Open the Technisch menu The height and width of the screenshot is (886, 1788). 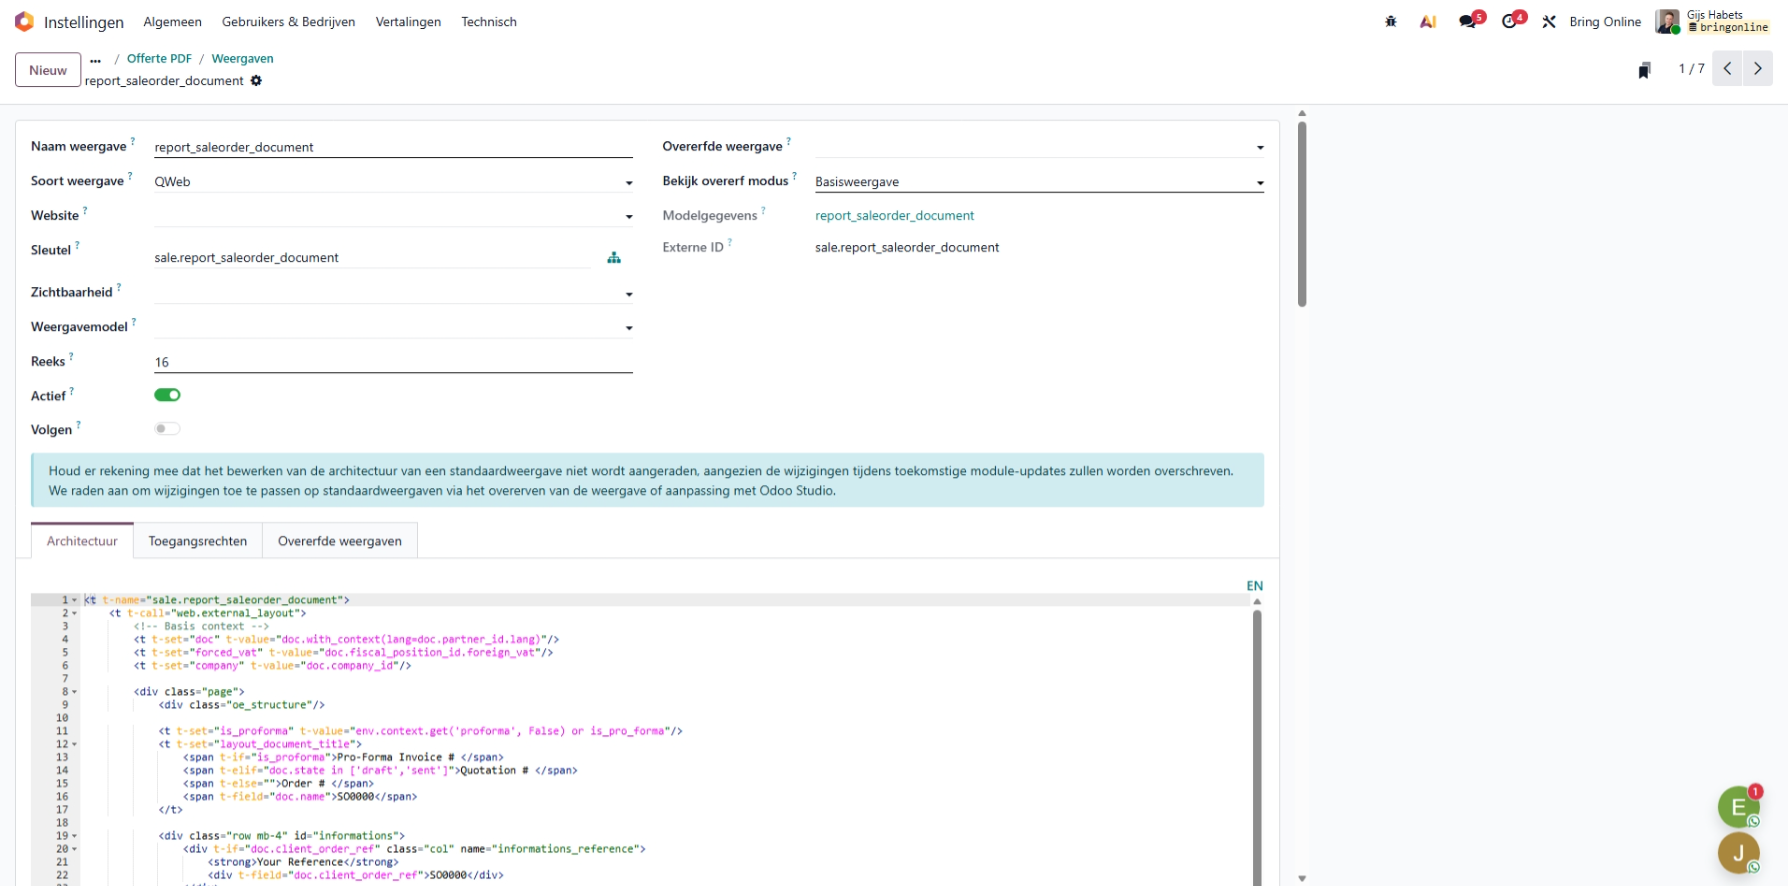pos(488,22)
